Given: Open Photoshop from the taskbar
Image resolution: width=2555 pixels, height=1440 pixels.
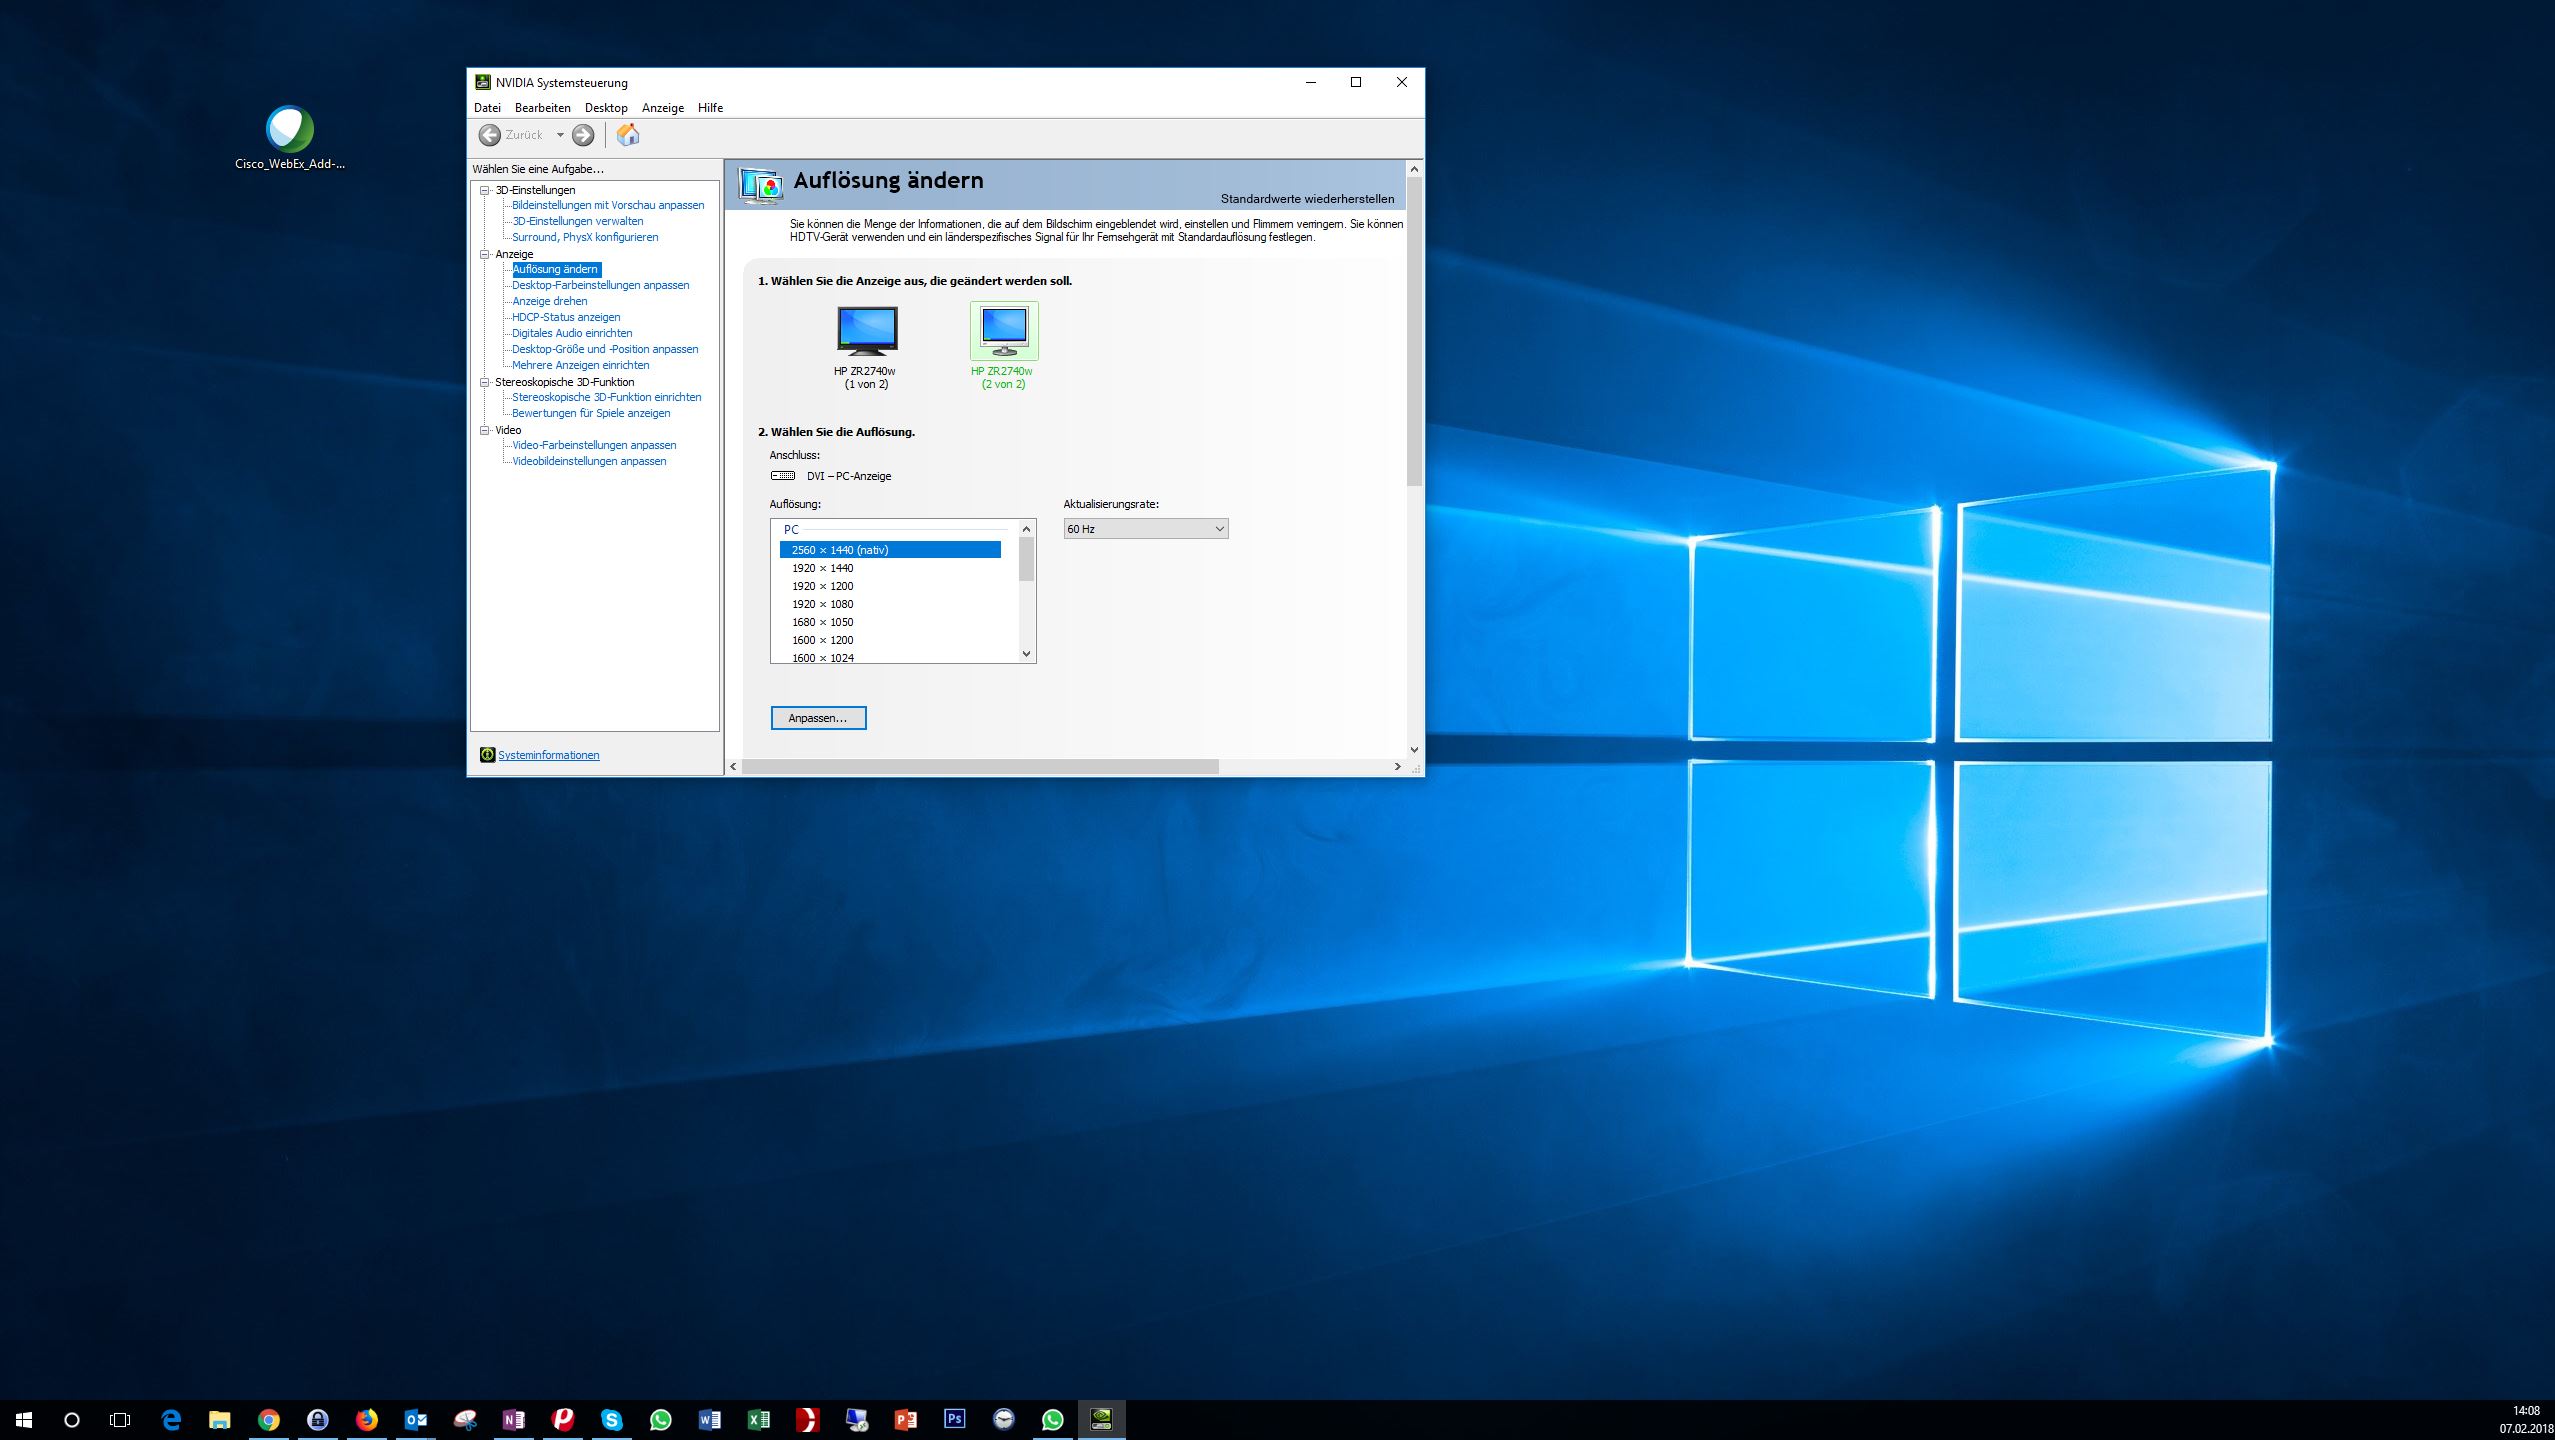Looking at the screenshot, I should click(954, 1419).
